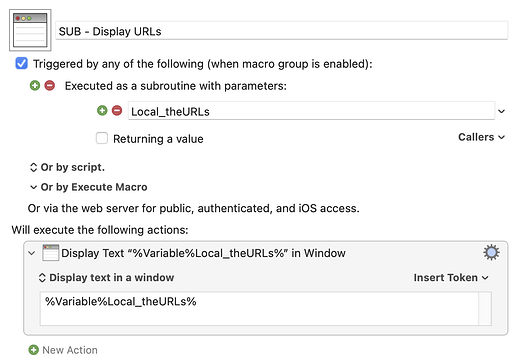Click the 'Or via the web server' text line
This screenshot has width=517, height=364.
click(194, 208)
